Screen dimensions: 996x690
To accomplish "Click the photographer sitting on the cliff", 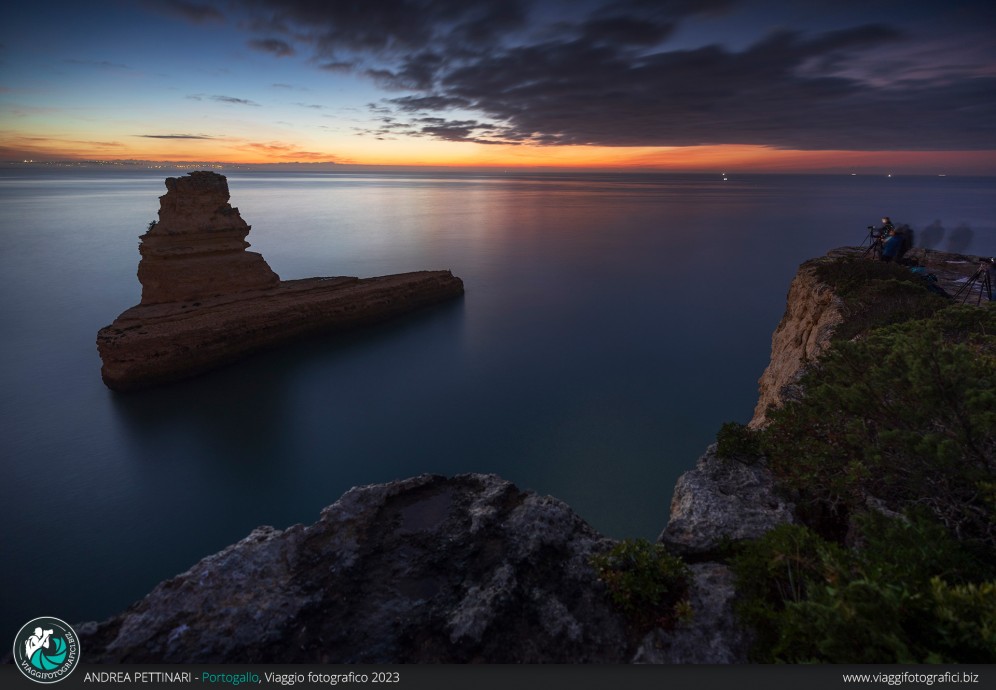I will click(888, 240).
